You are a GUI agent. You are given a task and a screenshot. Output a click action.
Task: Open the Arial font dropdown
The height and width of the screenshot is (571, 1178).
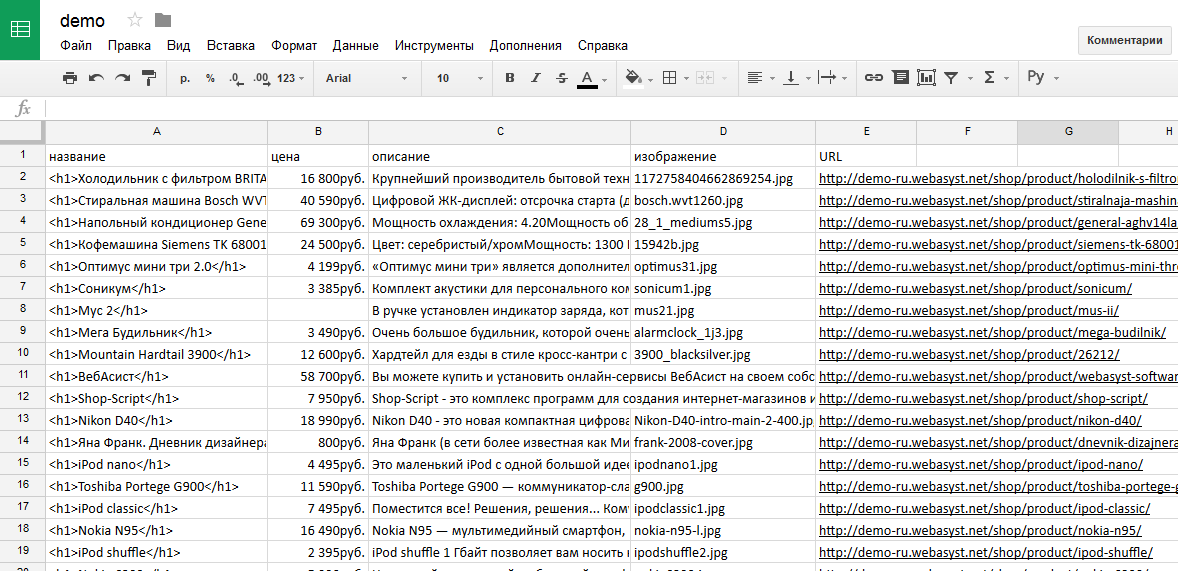point(367,78)
